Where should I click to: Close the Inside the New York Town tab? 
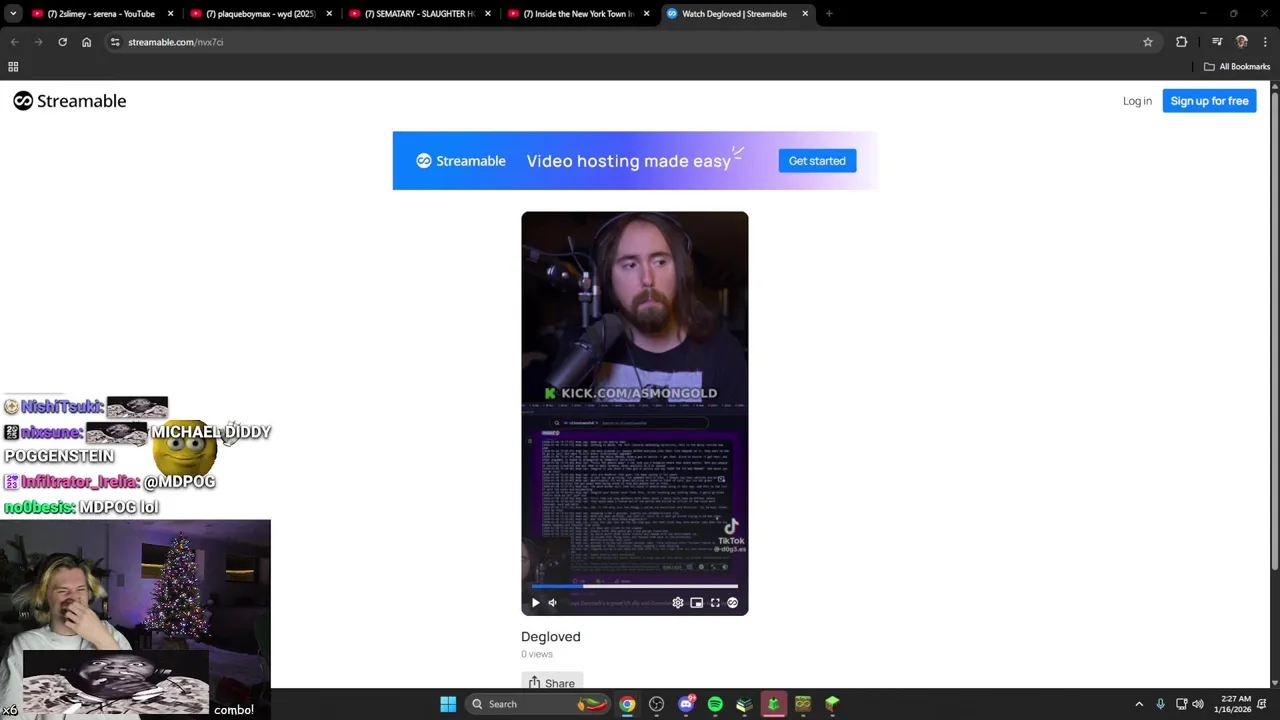646,14
